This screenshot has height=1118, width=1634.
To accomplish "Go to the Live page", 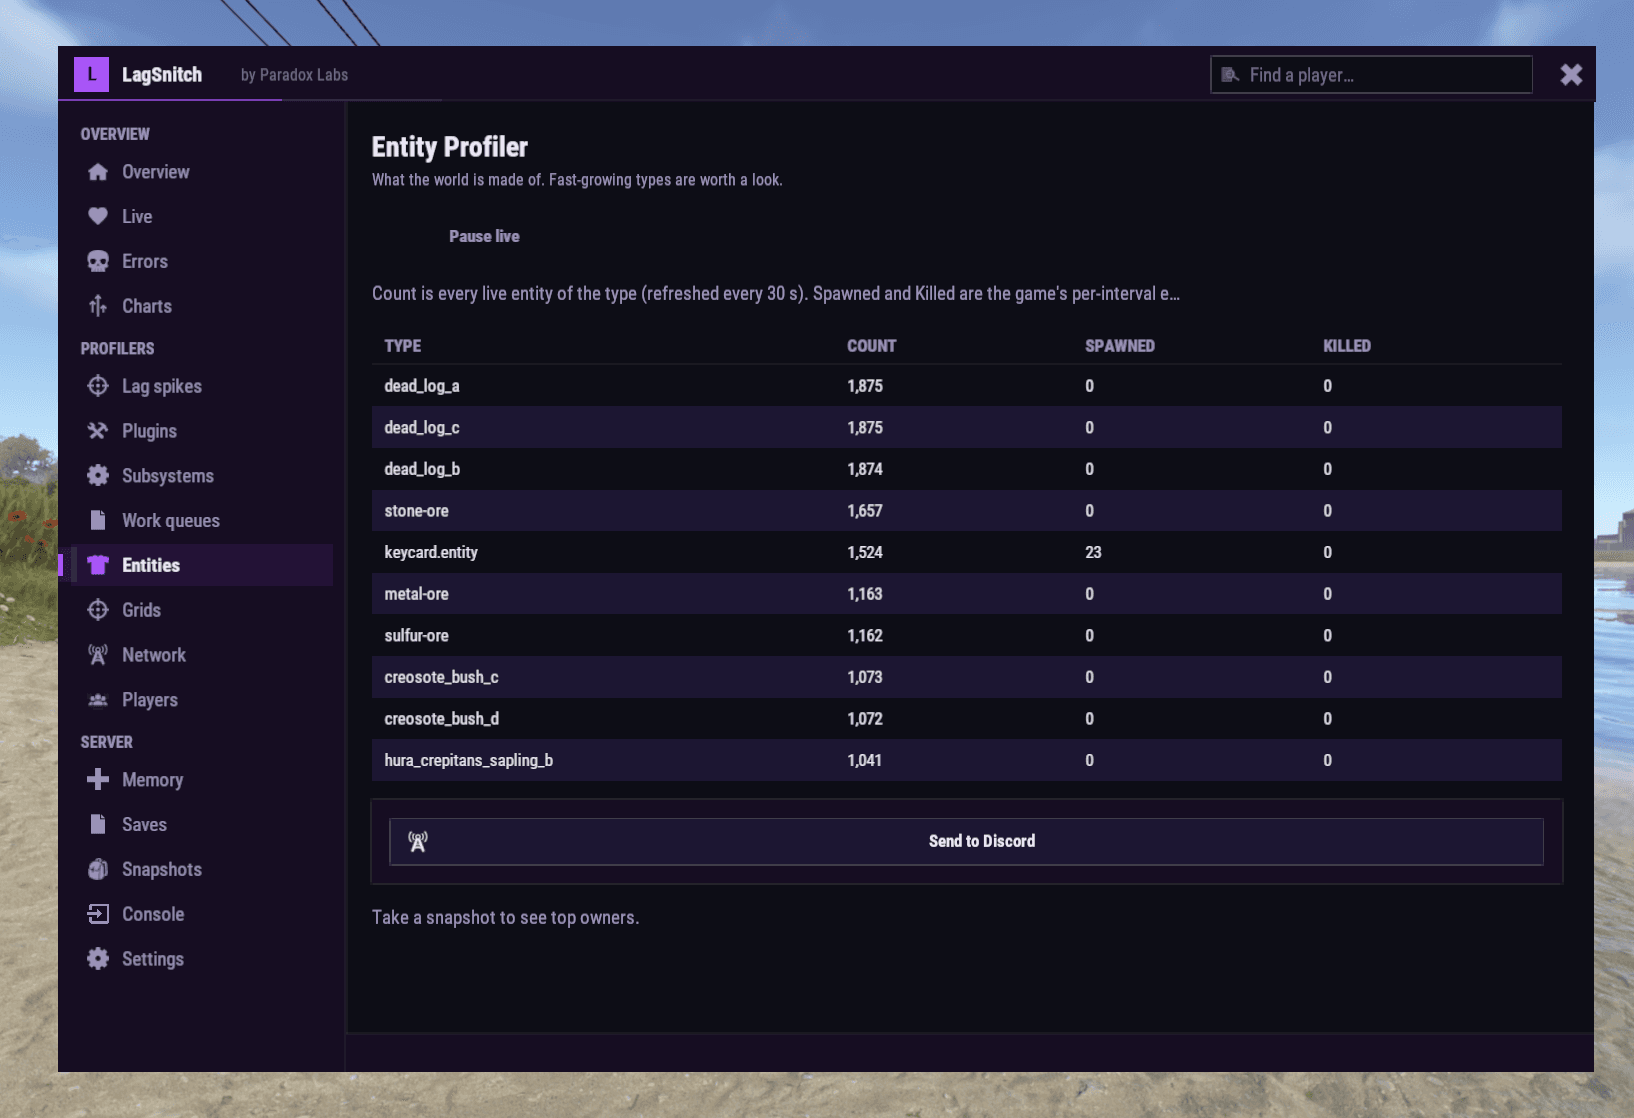I will pos(201,216).
